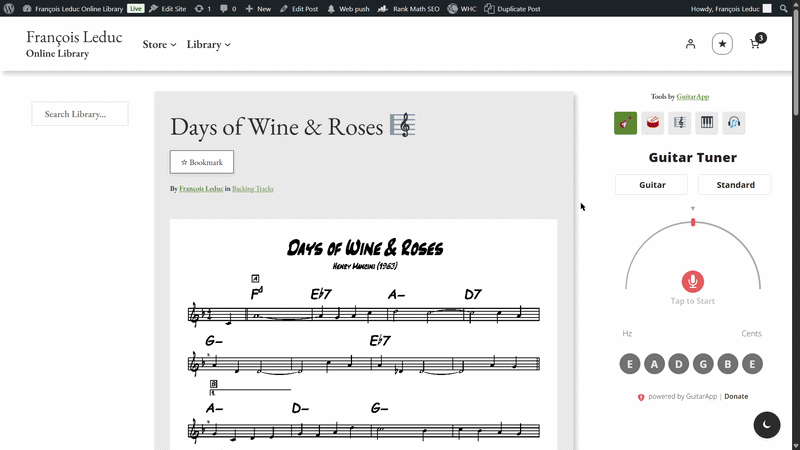Open Rank Math SEO menu

pos(409,9)
